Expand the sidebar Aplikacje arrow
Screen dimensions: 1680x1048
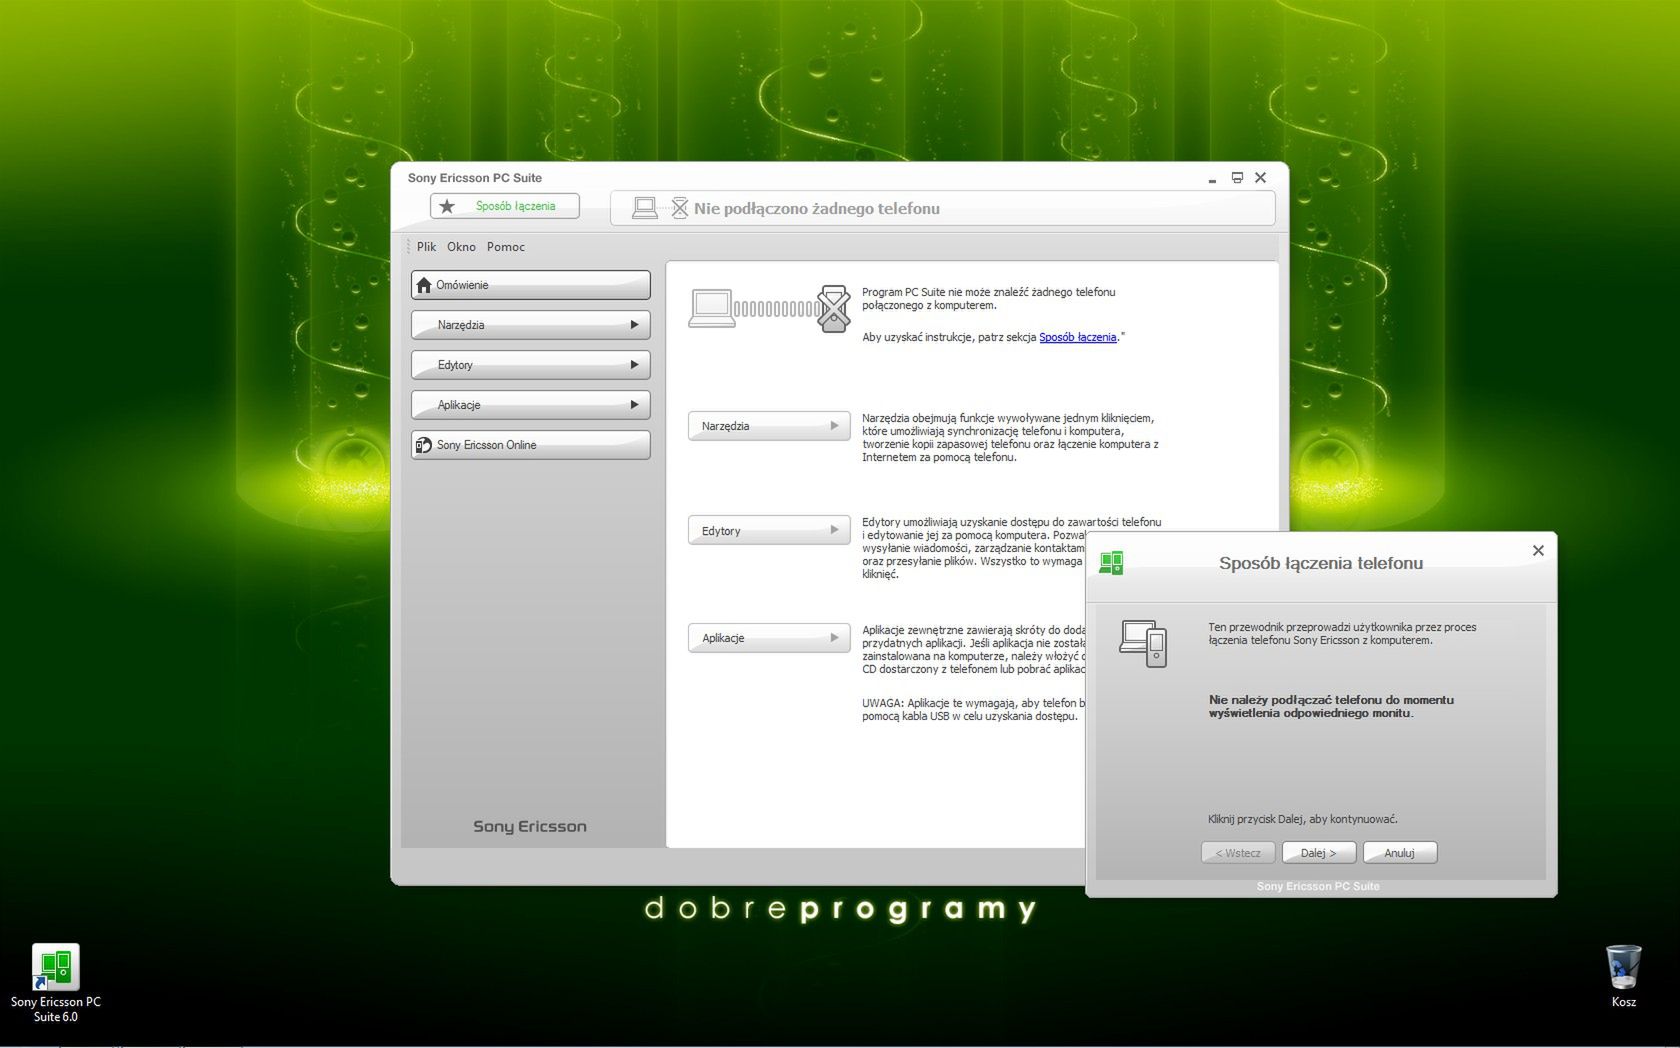pos(634,405)
